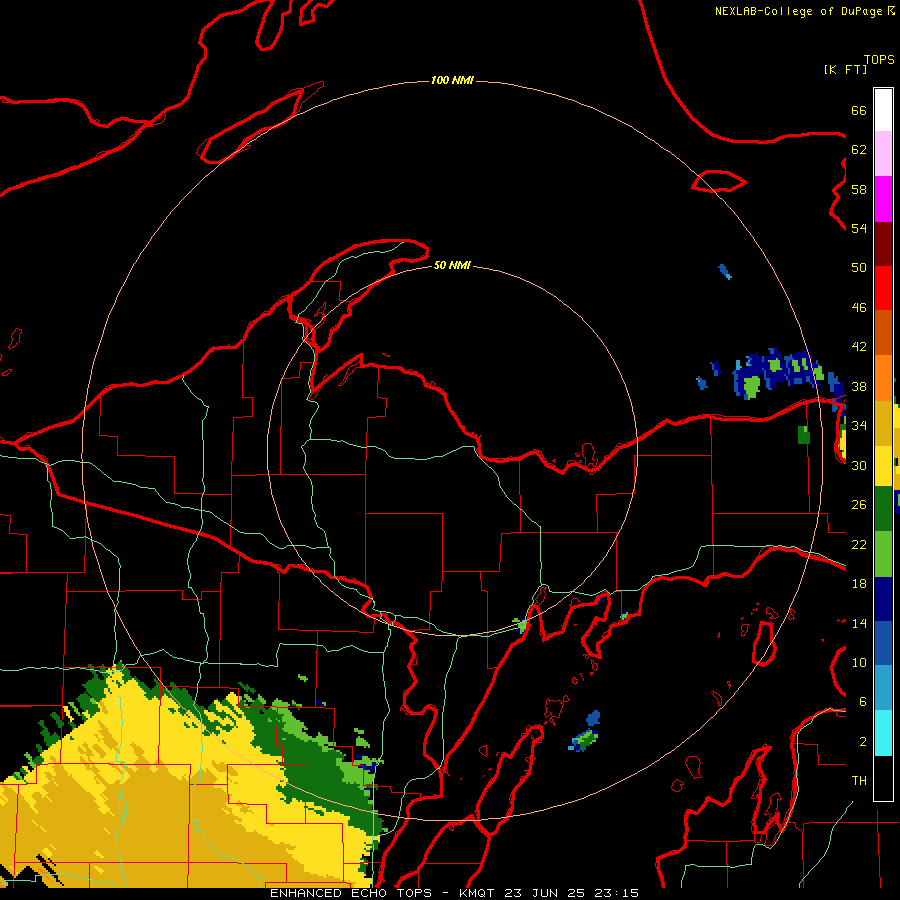
Task: Click the small green echo near eastern shore
Action: [804, 435]
